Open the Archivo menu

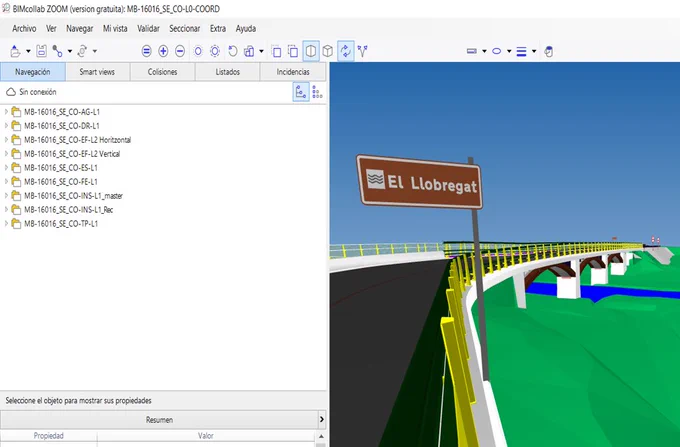point(24,29)
